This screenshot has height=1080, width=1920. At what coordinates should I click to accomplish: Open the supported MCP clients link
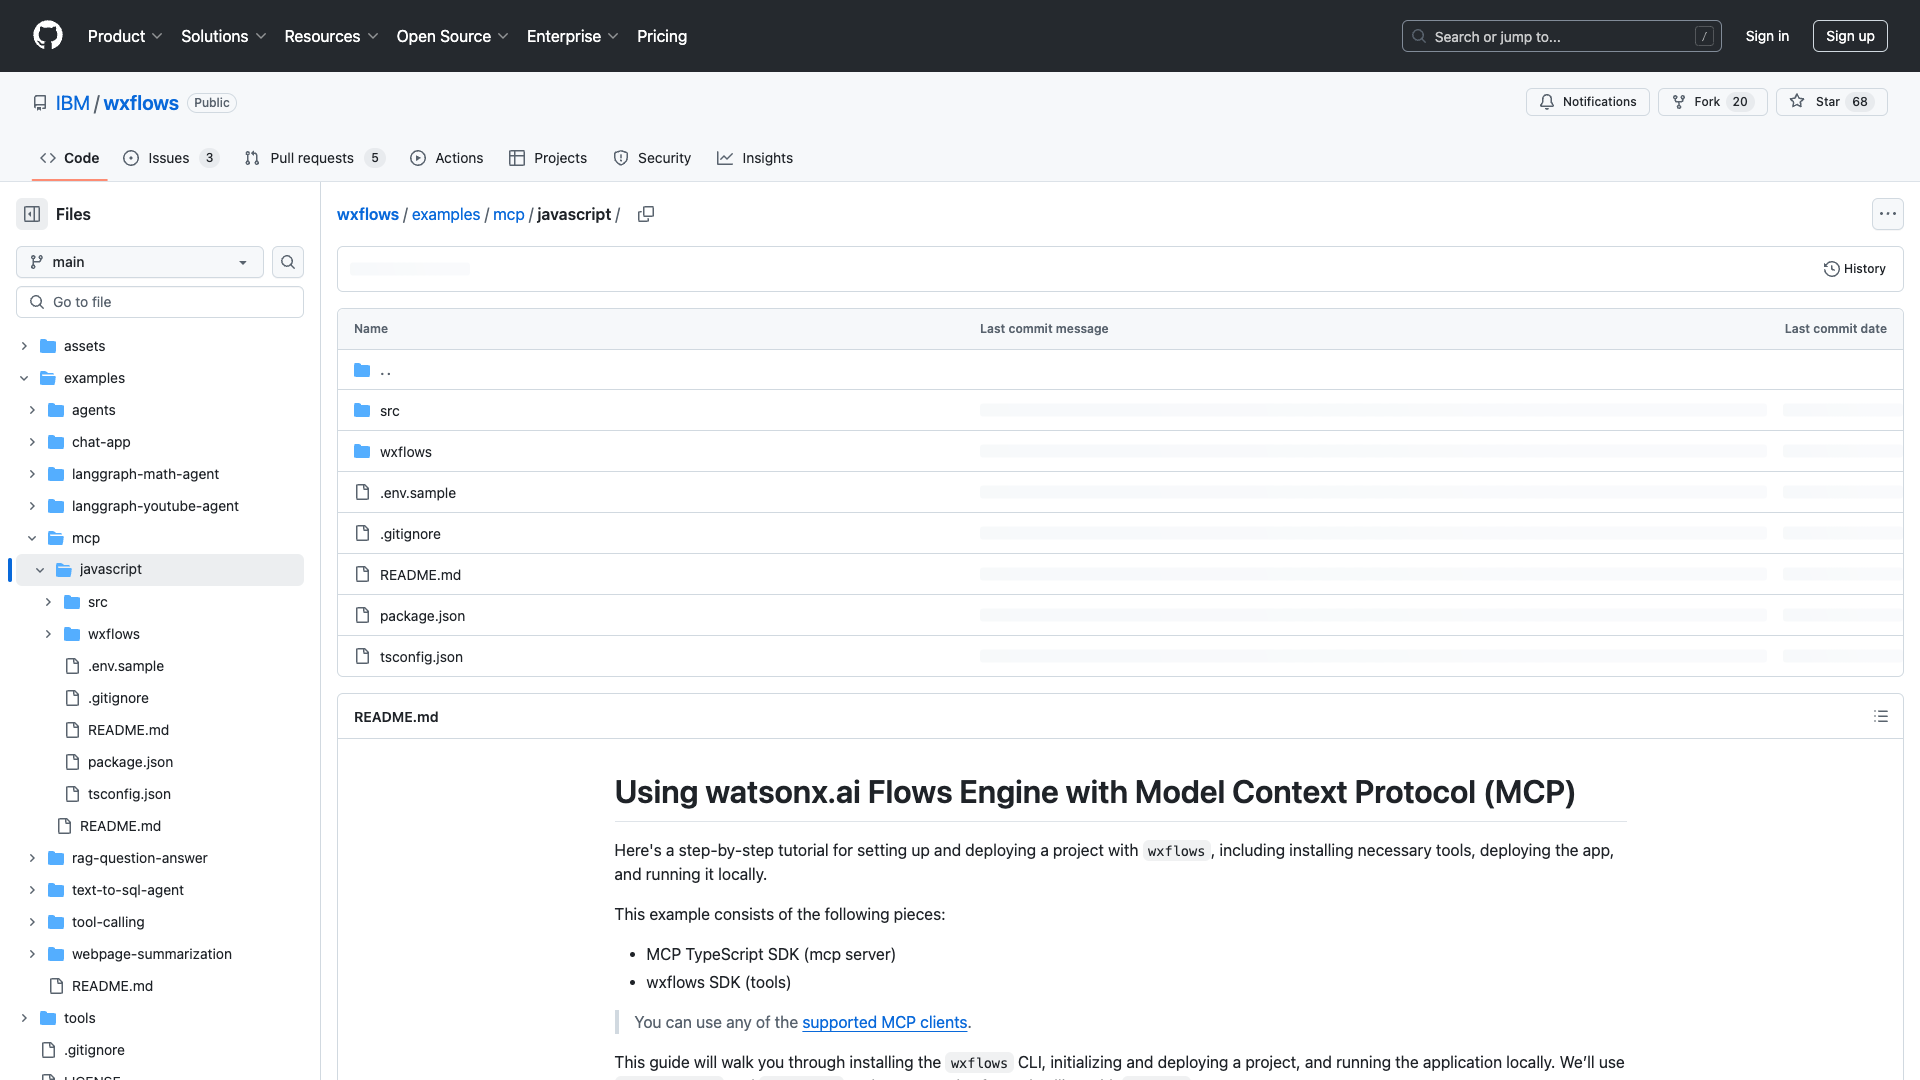(x=884, y=1022)
